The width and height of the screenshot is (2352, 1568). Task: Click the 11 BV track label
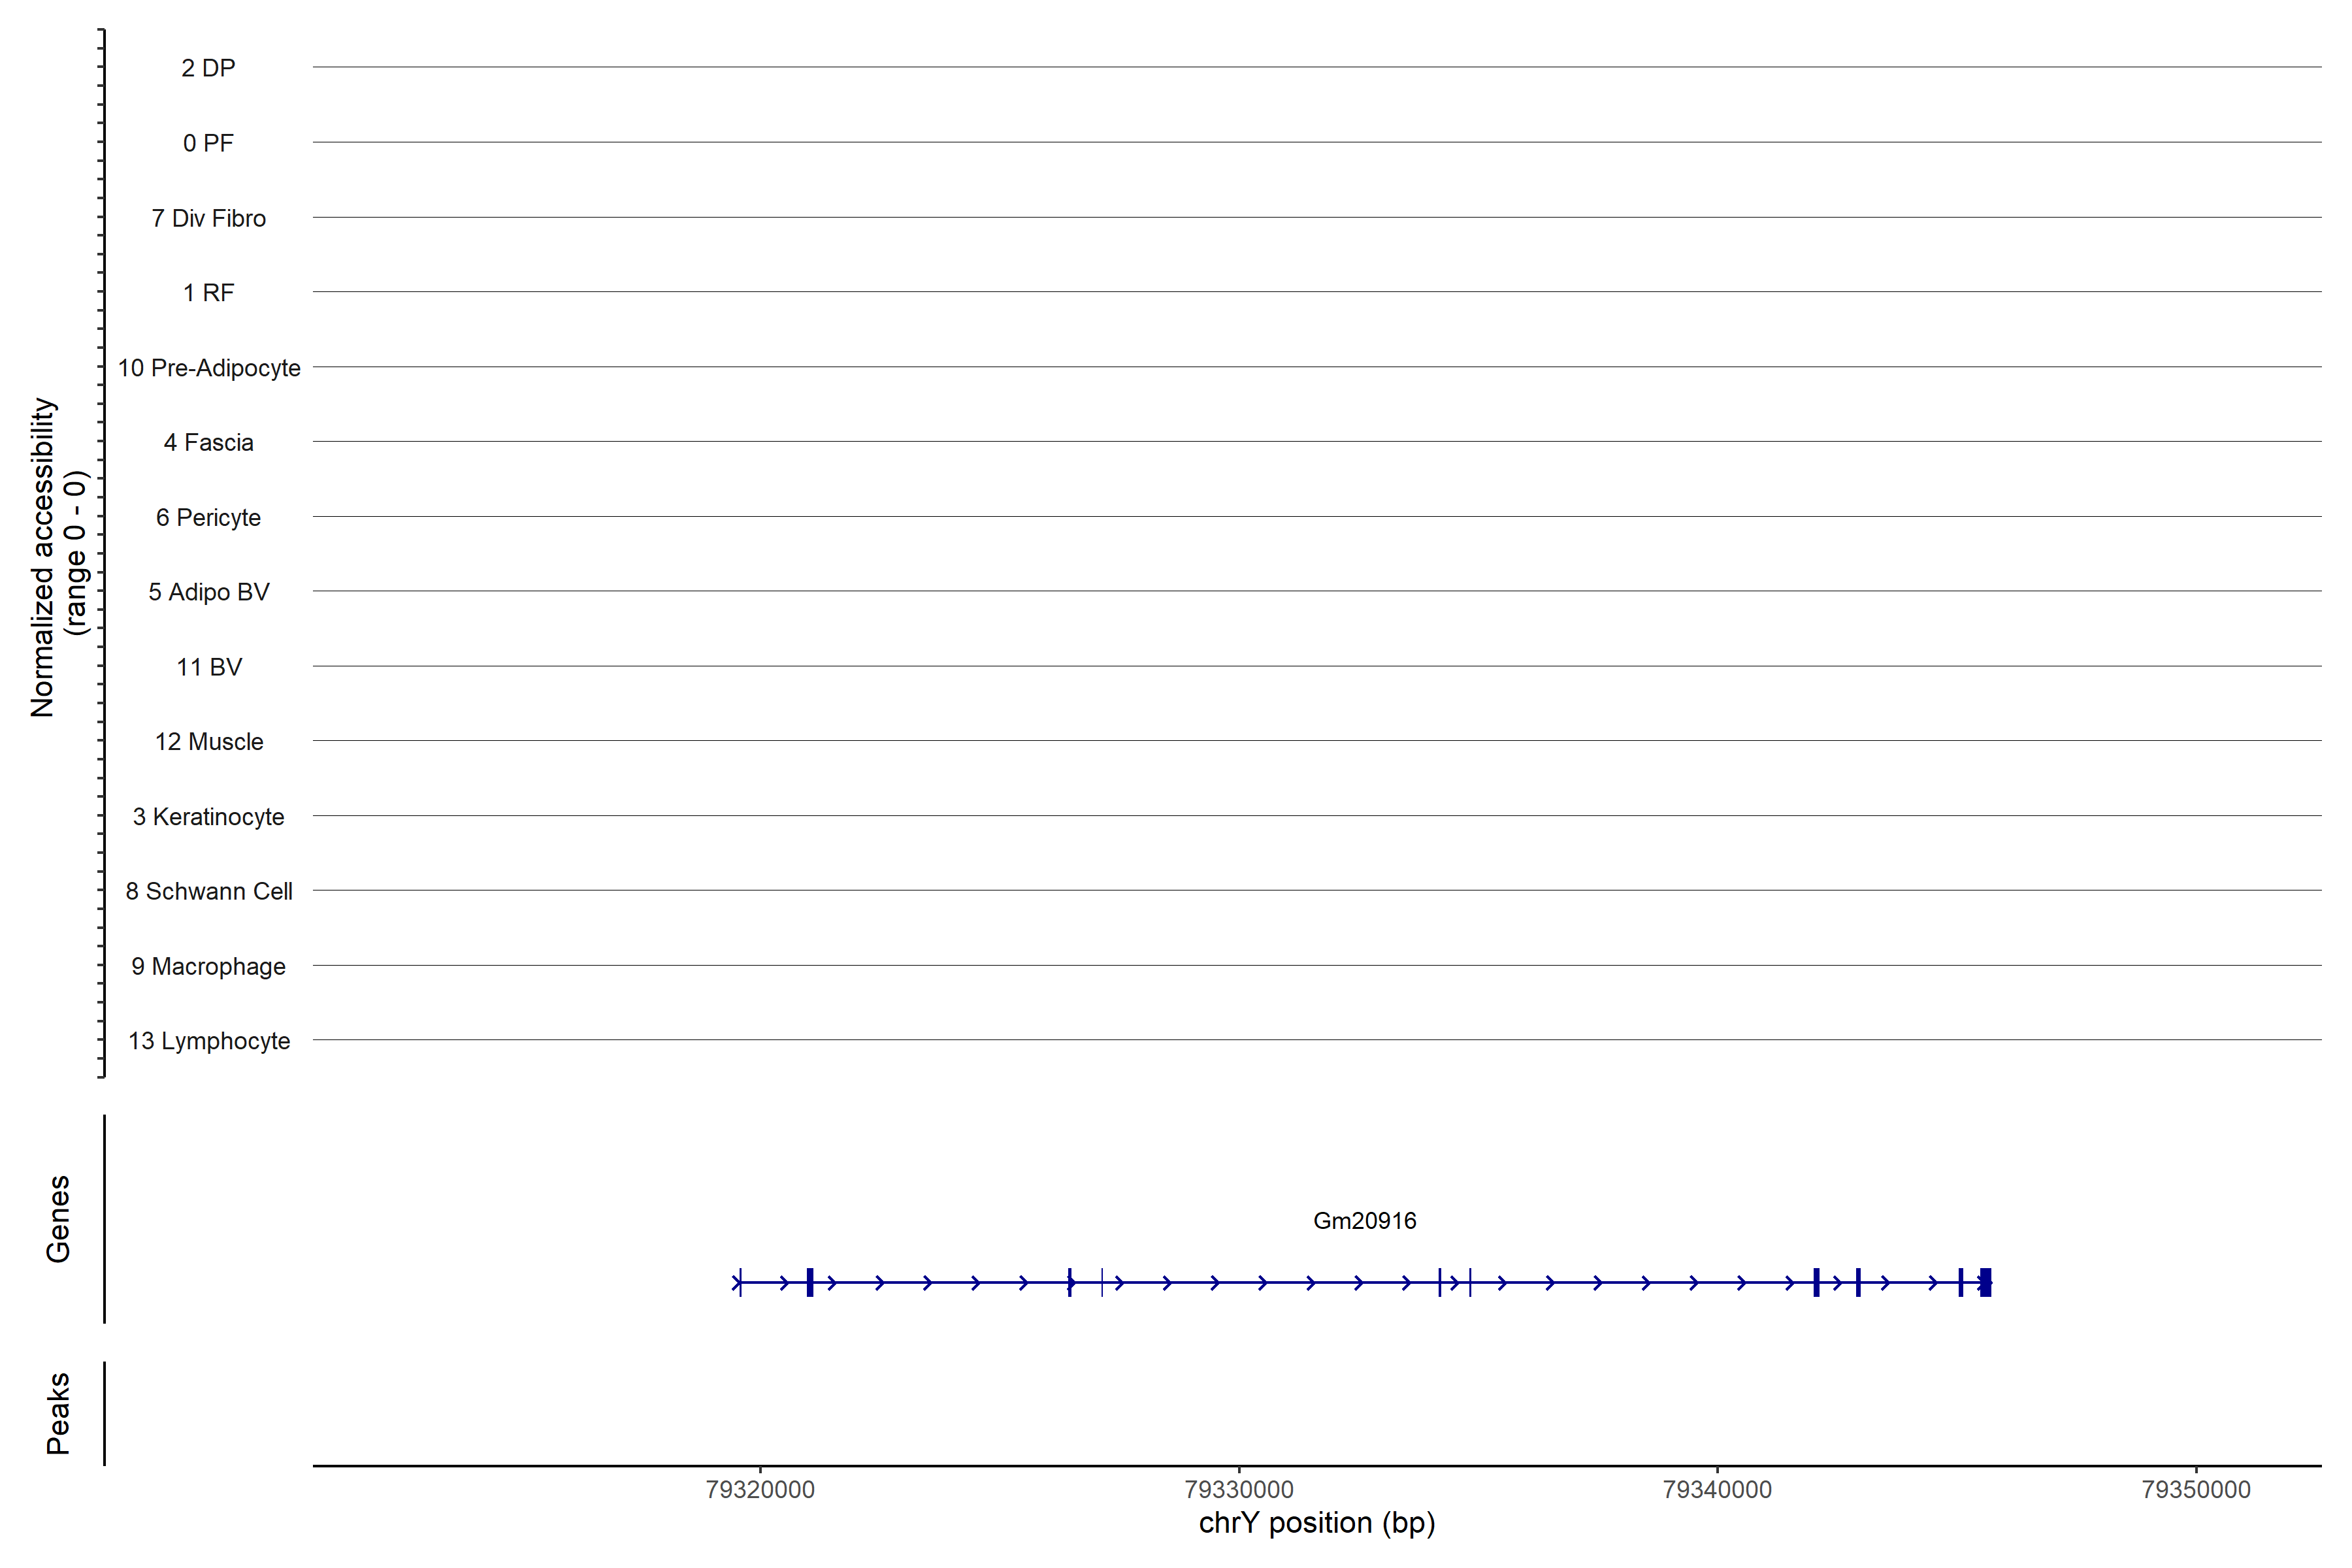208,667
